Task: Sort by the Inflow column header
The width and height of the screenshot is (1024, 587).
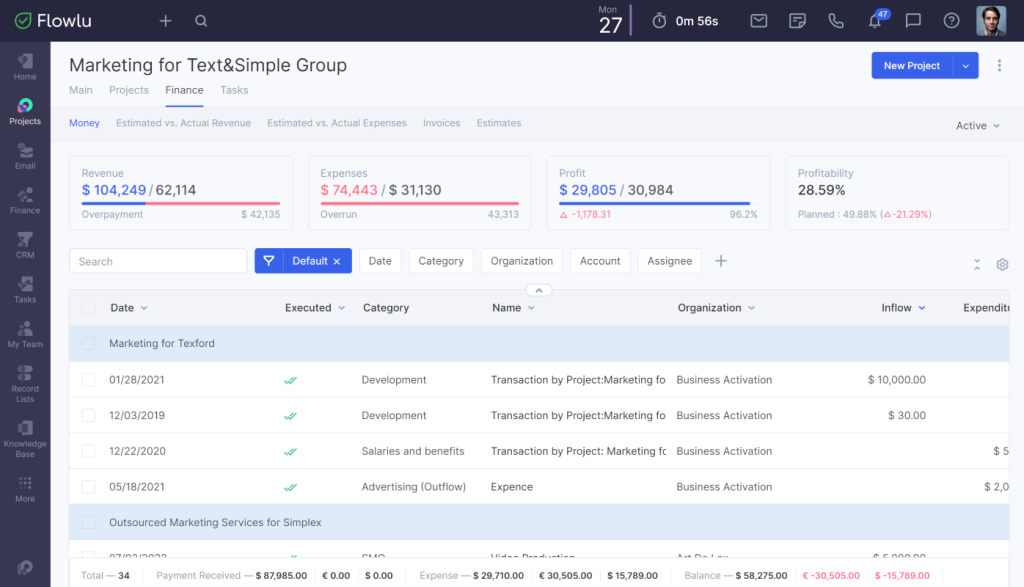Action: (903, 308)
